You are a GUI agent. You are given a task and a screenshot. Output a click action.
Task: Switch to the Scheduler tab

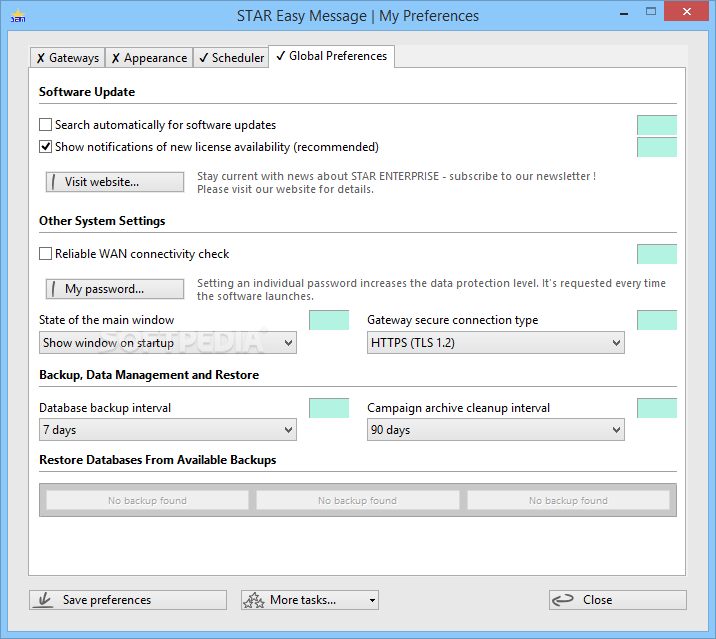[x=232, y=58]
